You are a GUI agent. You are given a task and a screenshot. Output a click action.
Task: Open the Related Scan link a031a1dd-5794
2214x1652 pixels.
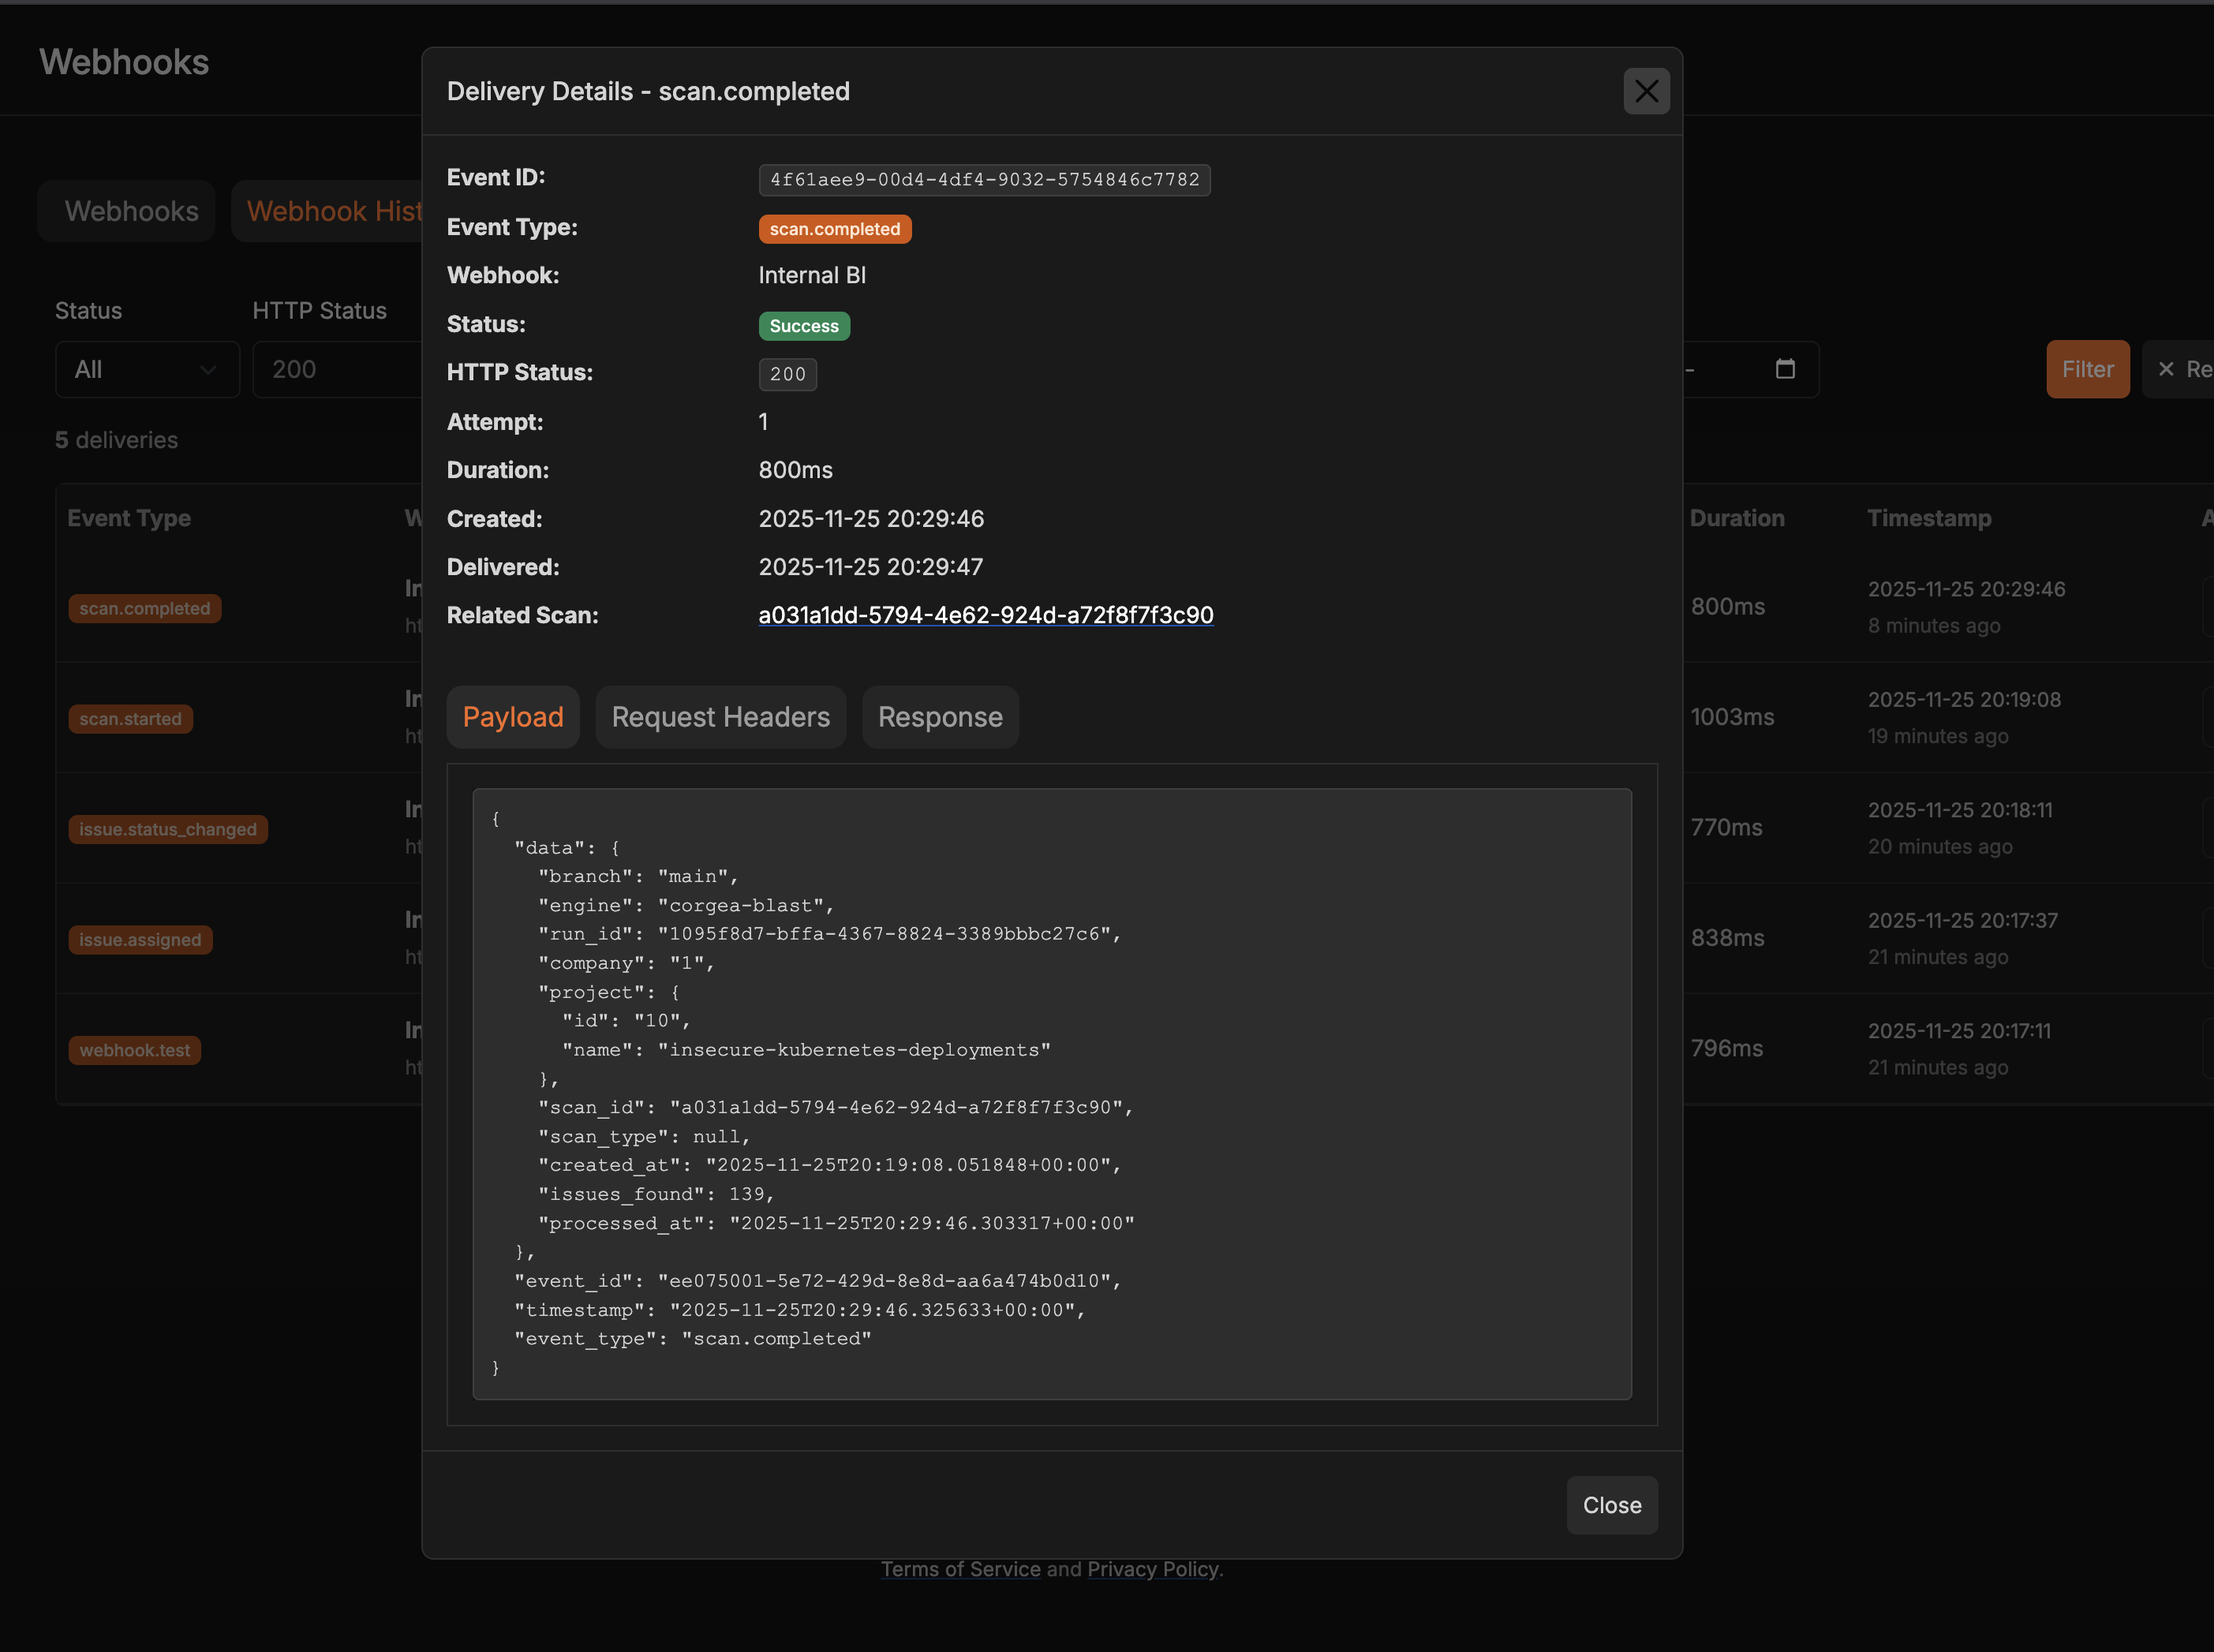(x=985, y=615)
